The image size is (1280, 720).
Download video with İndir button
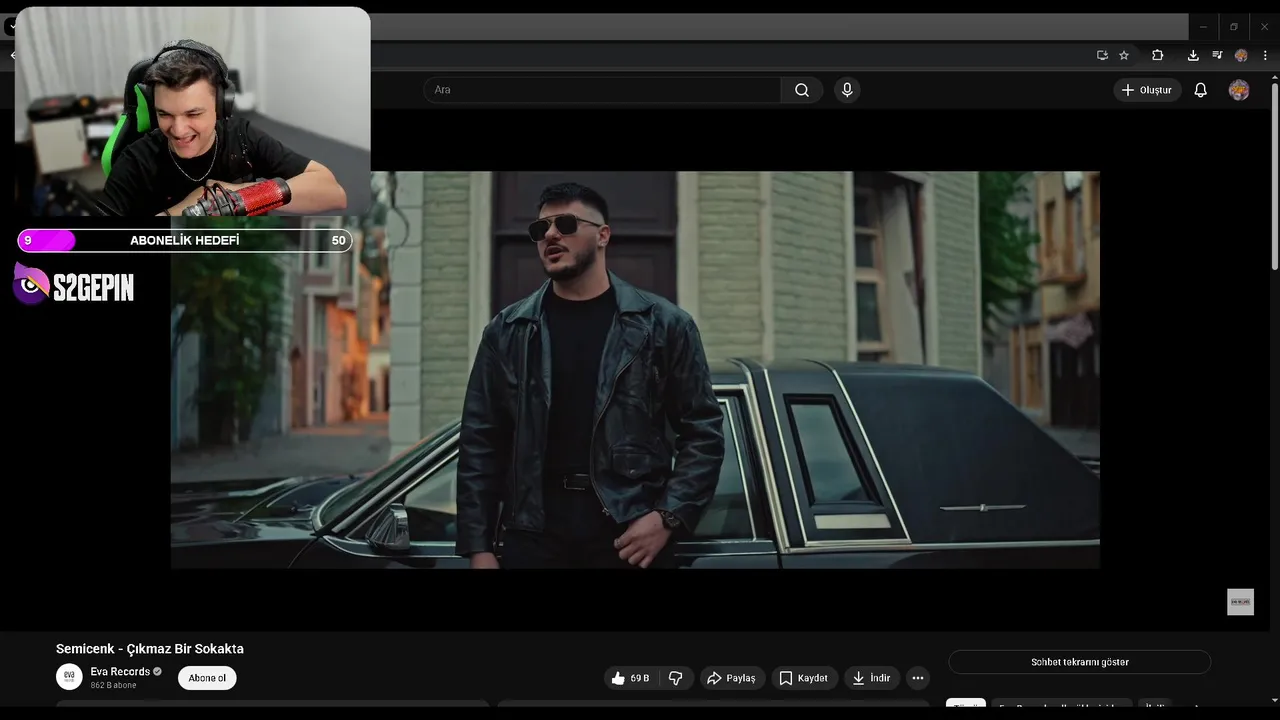[871, 678]
